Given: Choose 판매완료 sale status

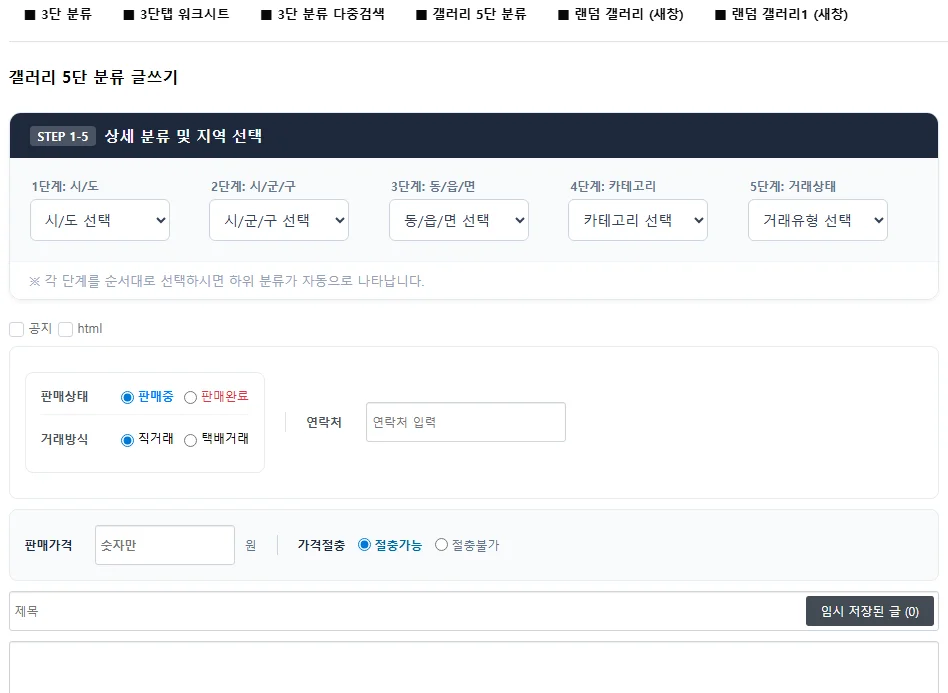Looking at the screenshot, I should click(190, 397).
